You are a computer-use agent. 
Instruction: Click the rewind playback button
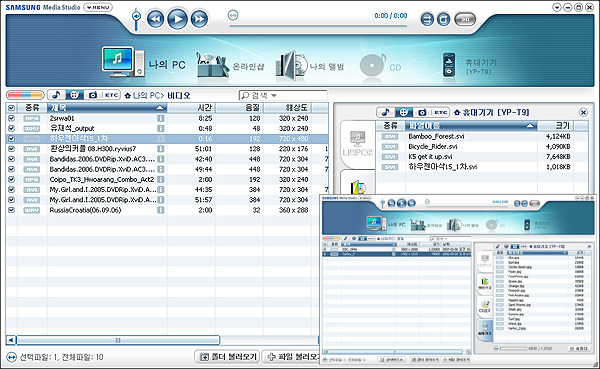point(155,18)
